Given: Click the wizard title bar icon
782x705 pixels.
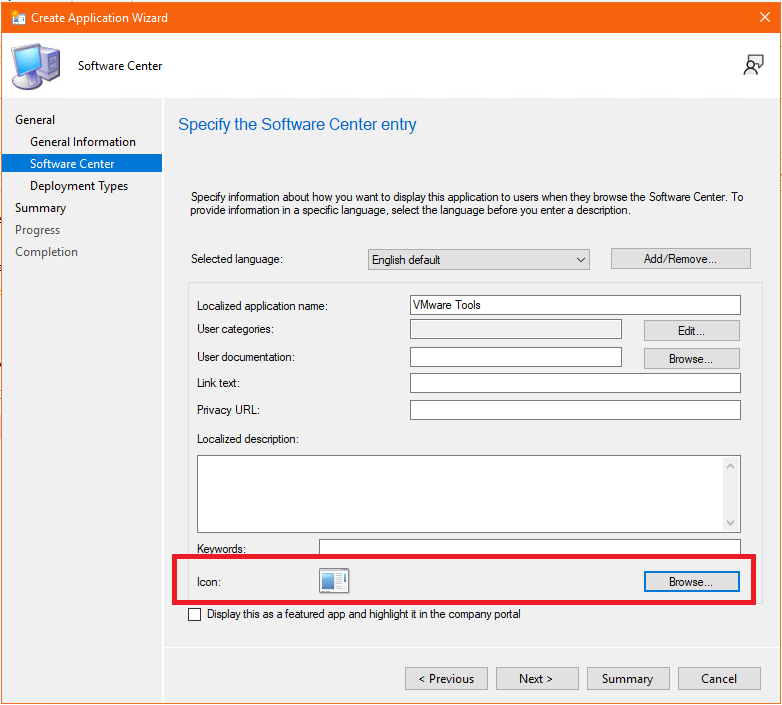Looking at the screenshot, I should [17, 17].
